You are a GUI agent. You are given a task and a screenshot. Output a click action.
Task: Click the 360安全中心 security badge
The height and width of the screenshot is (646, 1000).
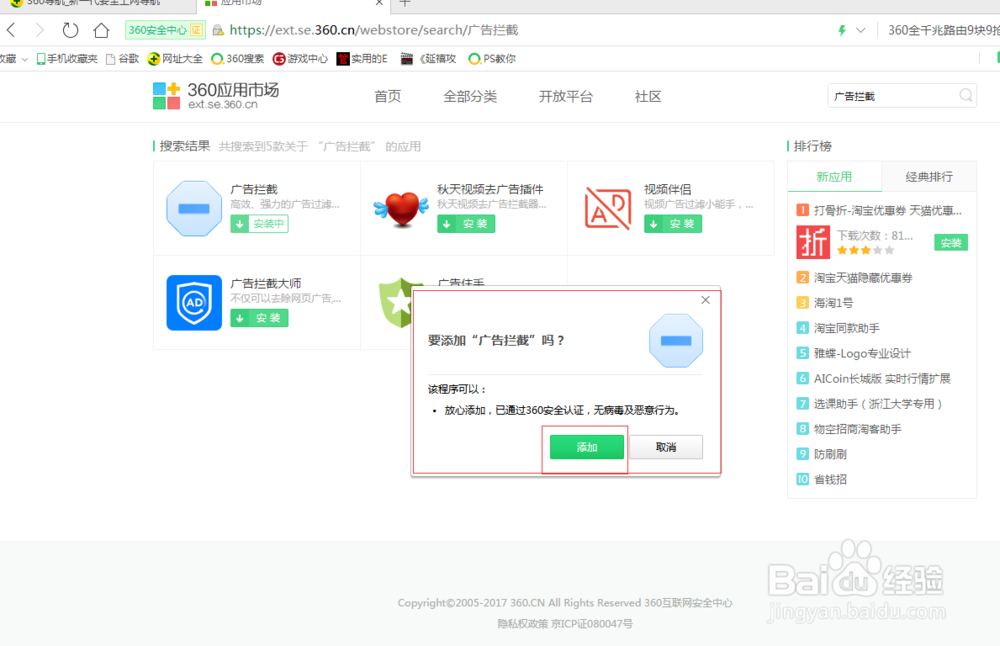coord(165,30)
